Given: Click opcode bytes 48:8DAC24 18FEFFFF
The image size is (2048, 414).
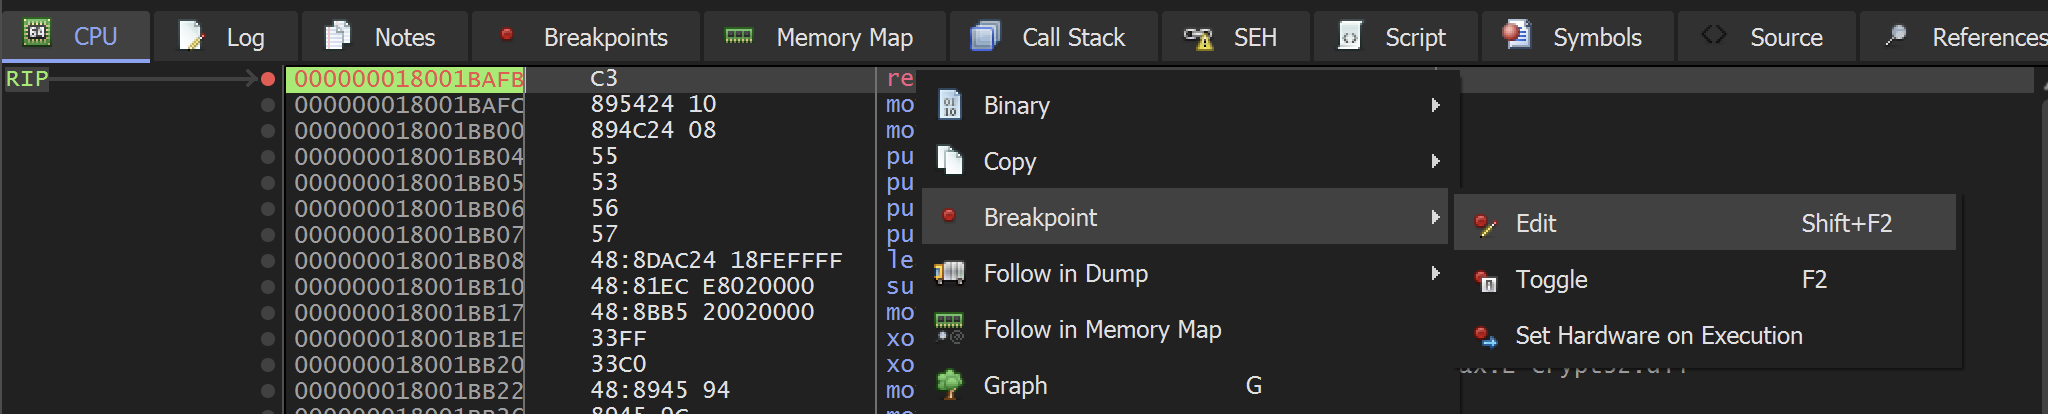Looking at the screenshot, I should pyautogui.click(x=716, y=260).
